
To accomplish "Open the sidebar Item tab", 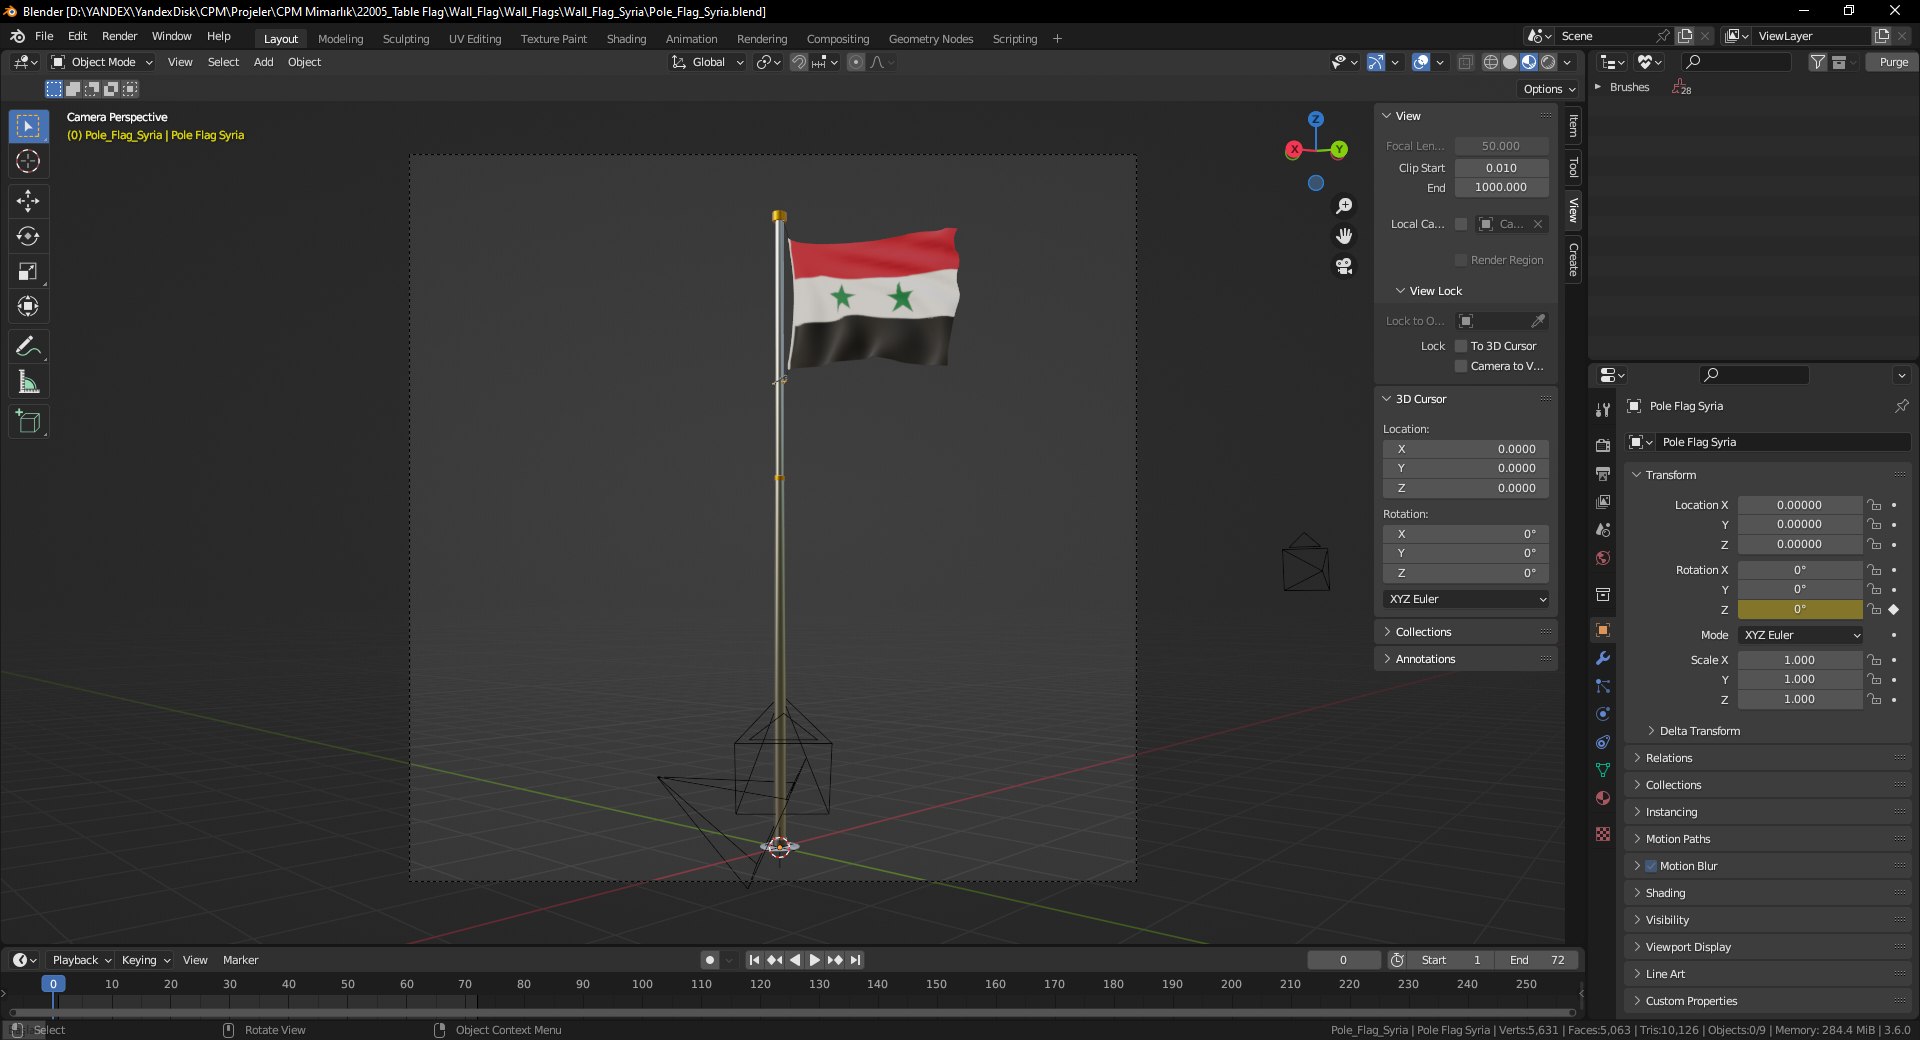I will pos(1573,126).
